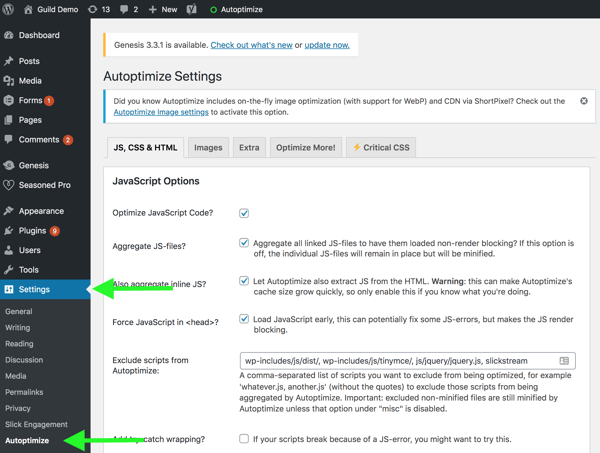Open the Critical CSS tab
The height and width of the screenshot is (453, 600).
point(381,148)
